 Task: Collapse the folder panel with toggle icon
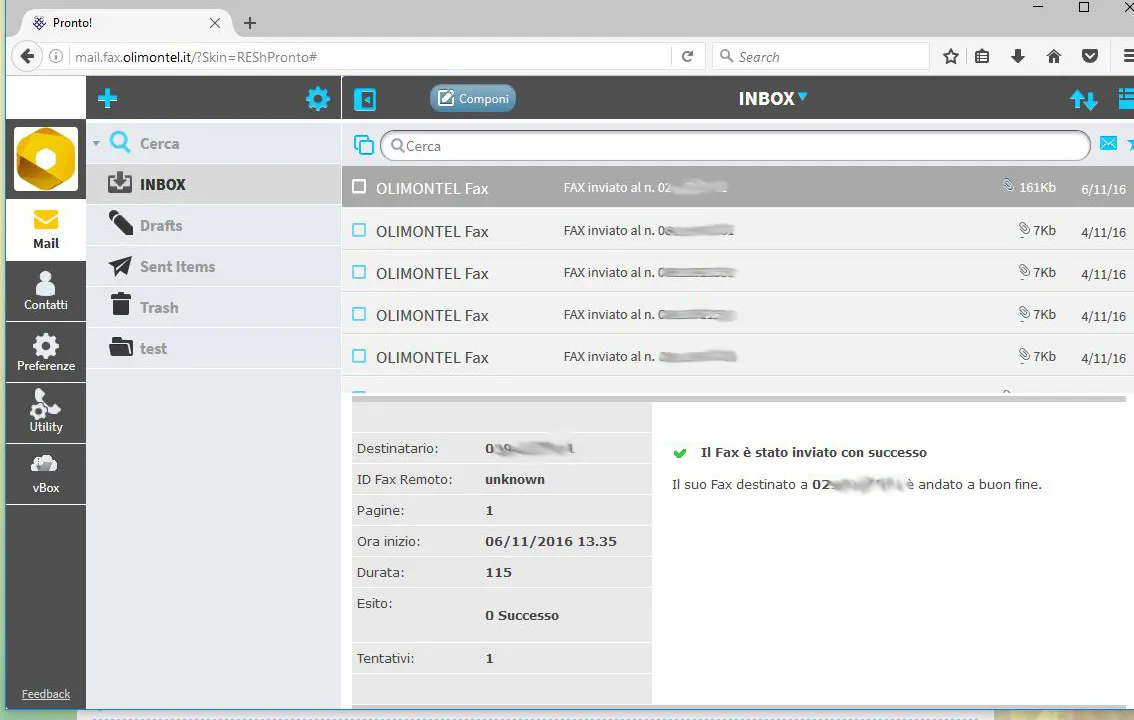click(366, 99)
